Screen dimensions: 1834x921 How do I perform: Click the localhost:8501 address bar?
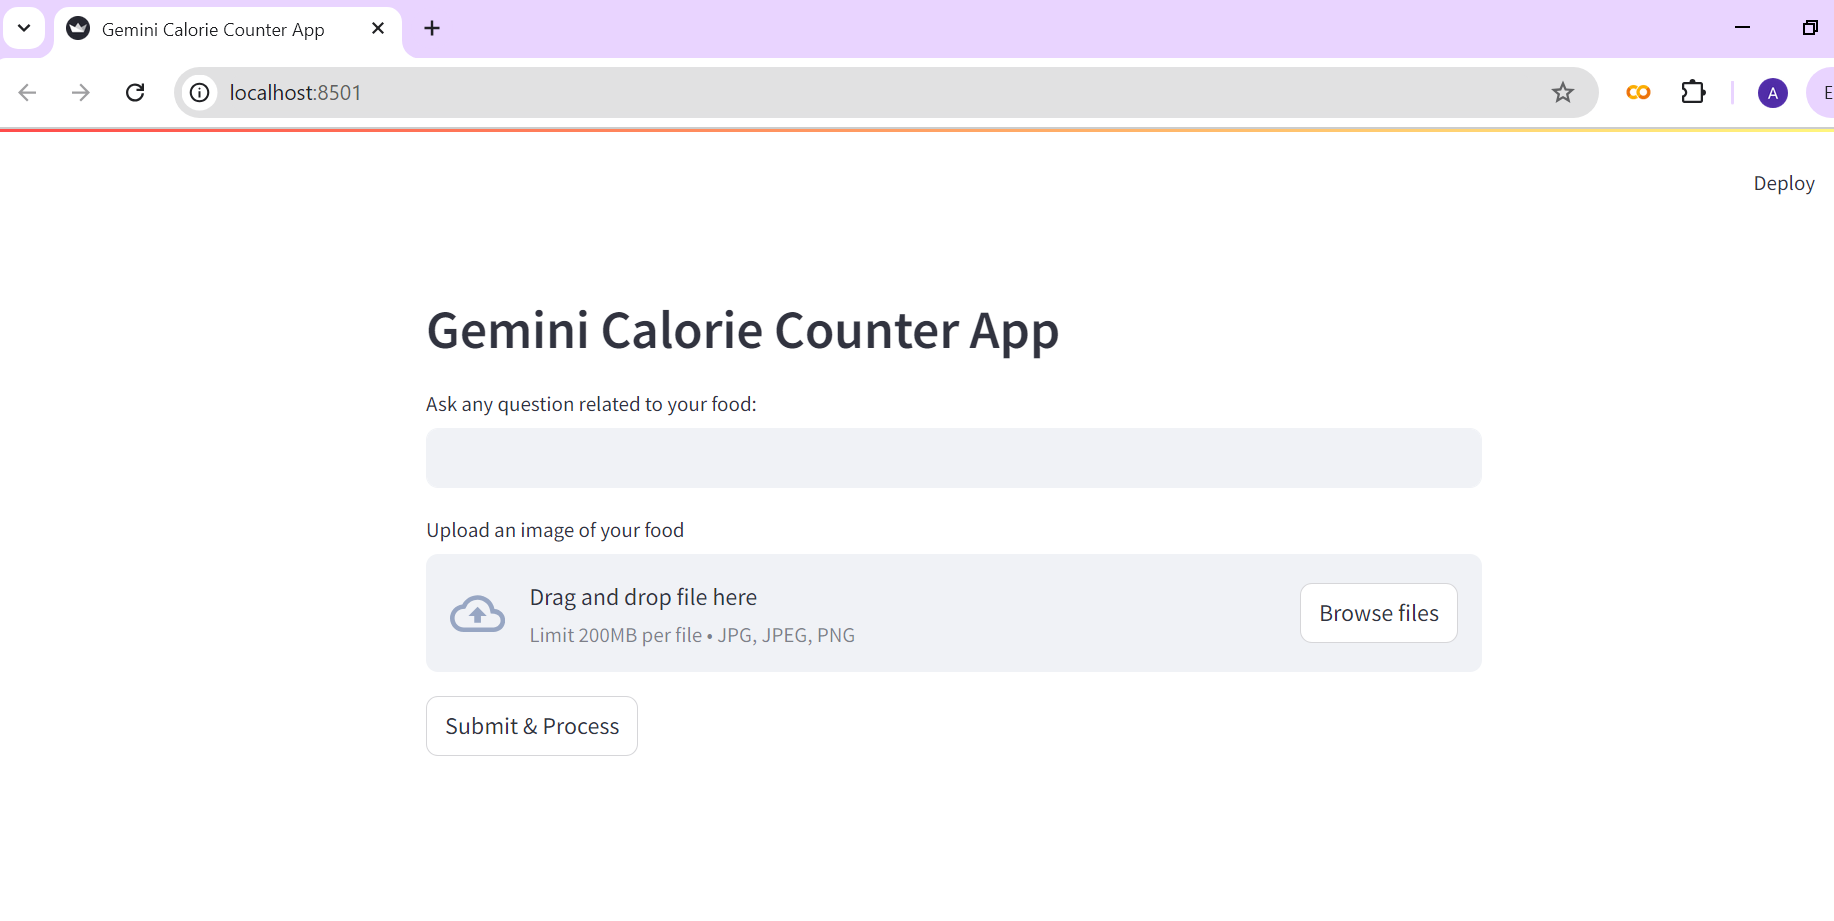point(800,93)
